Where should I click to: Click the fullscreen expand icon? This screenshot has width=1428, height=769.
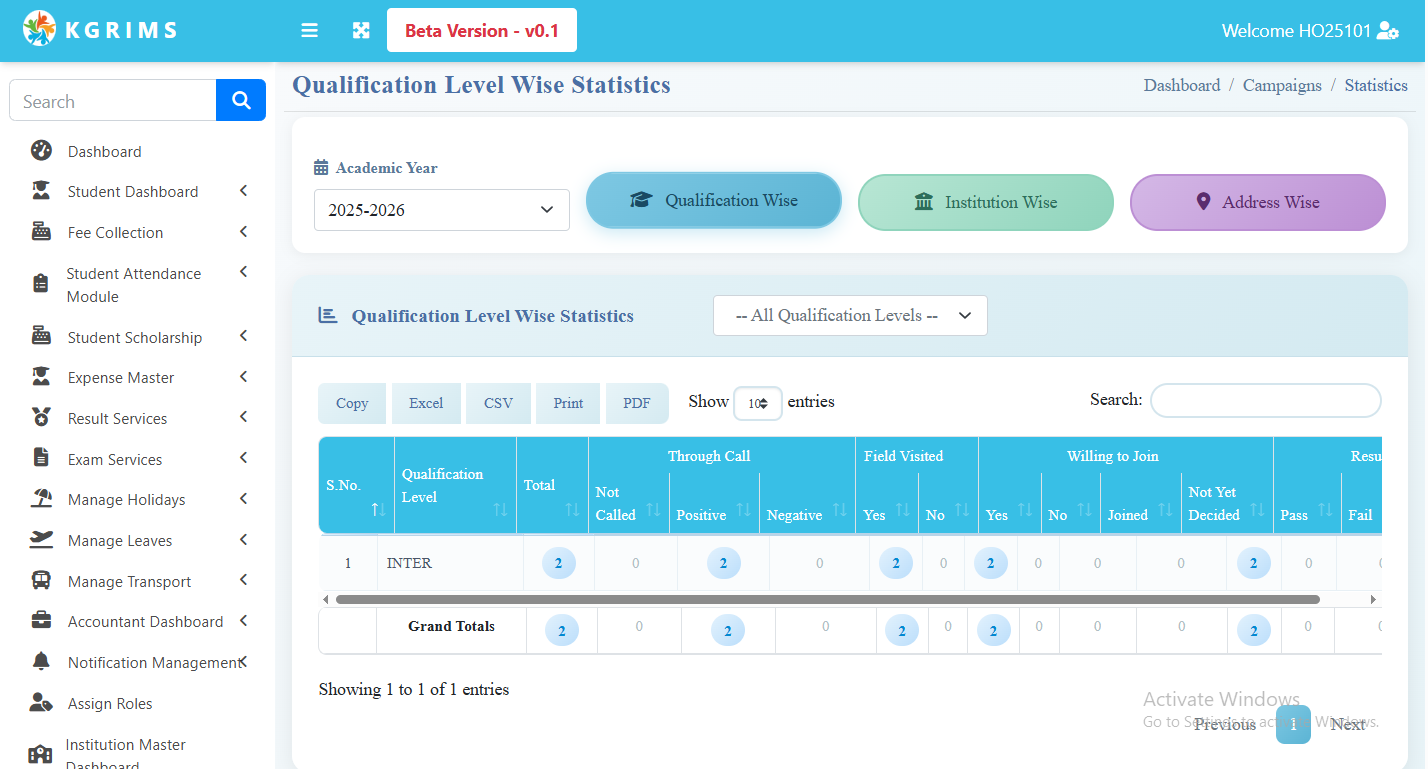(361, 31)
